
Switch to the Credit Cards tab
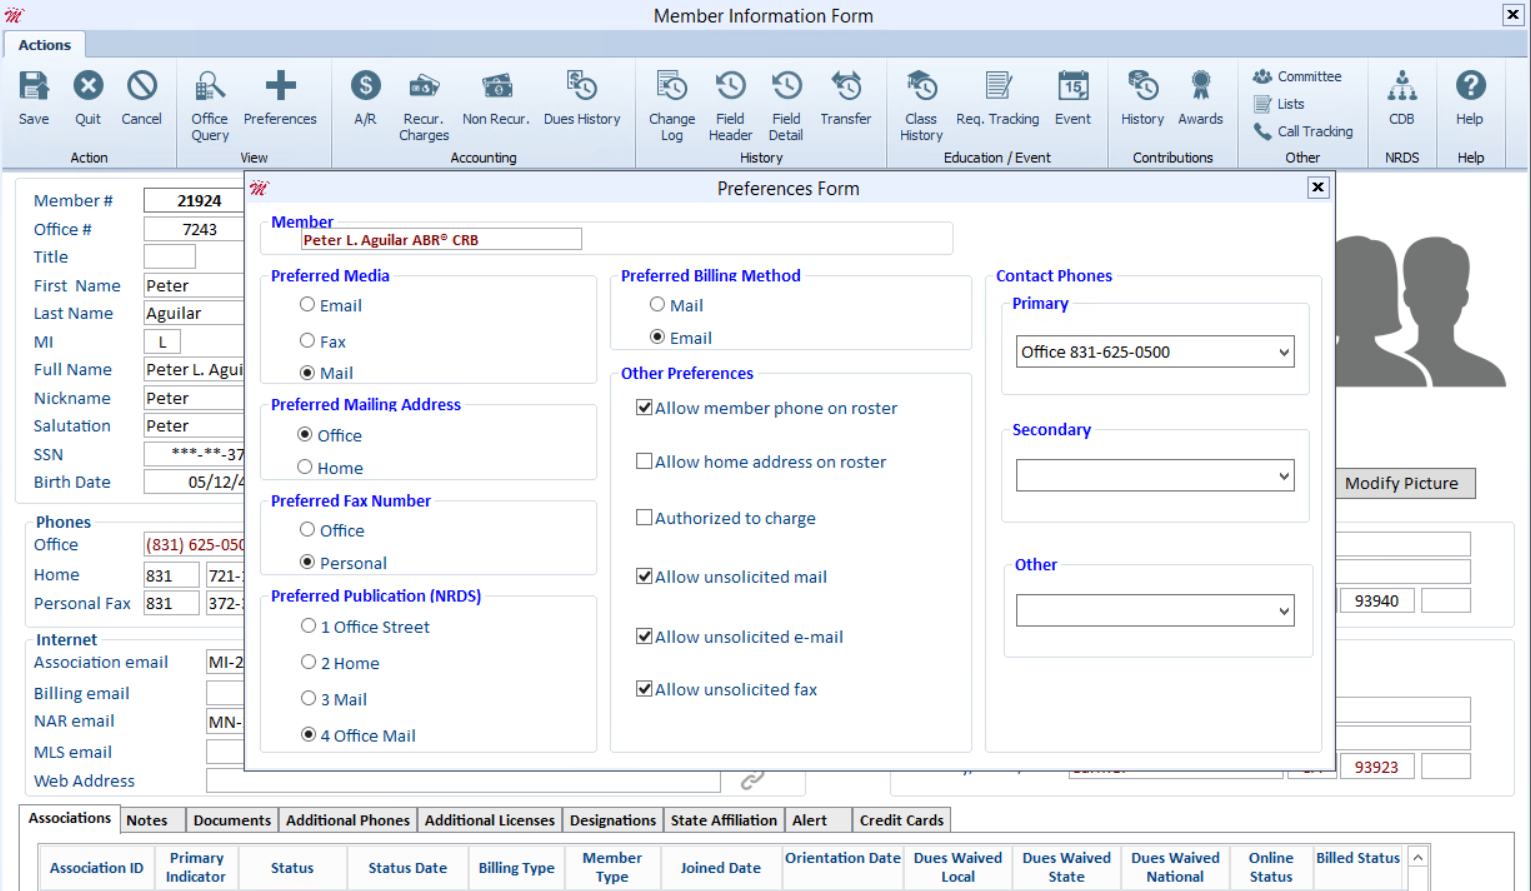click(902, 820)
